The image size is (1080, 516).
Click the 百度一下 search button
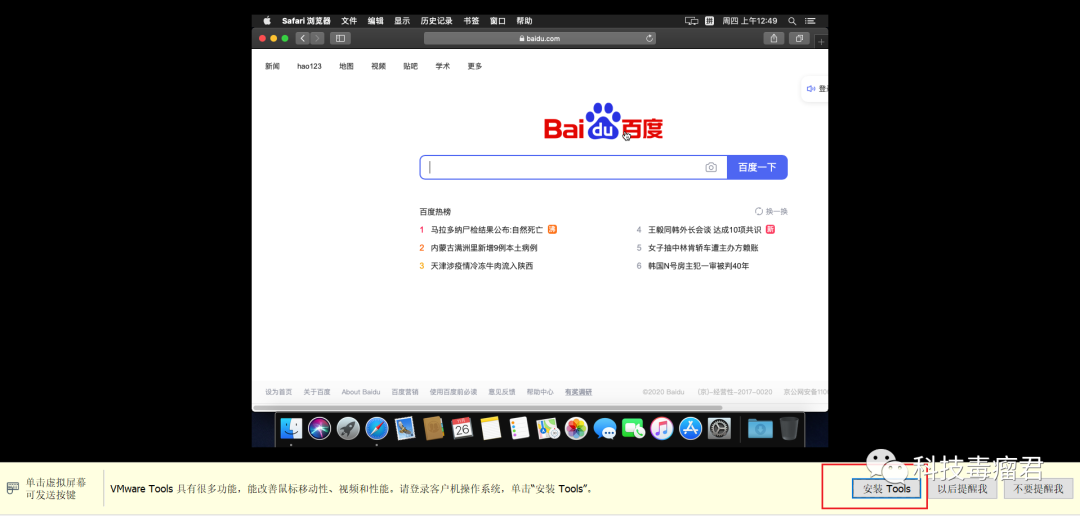[x=757, y=167]
